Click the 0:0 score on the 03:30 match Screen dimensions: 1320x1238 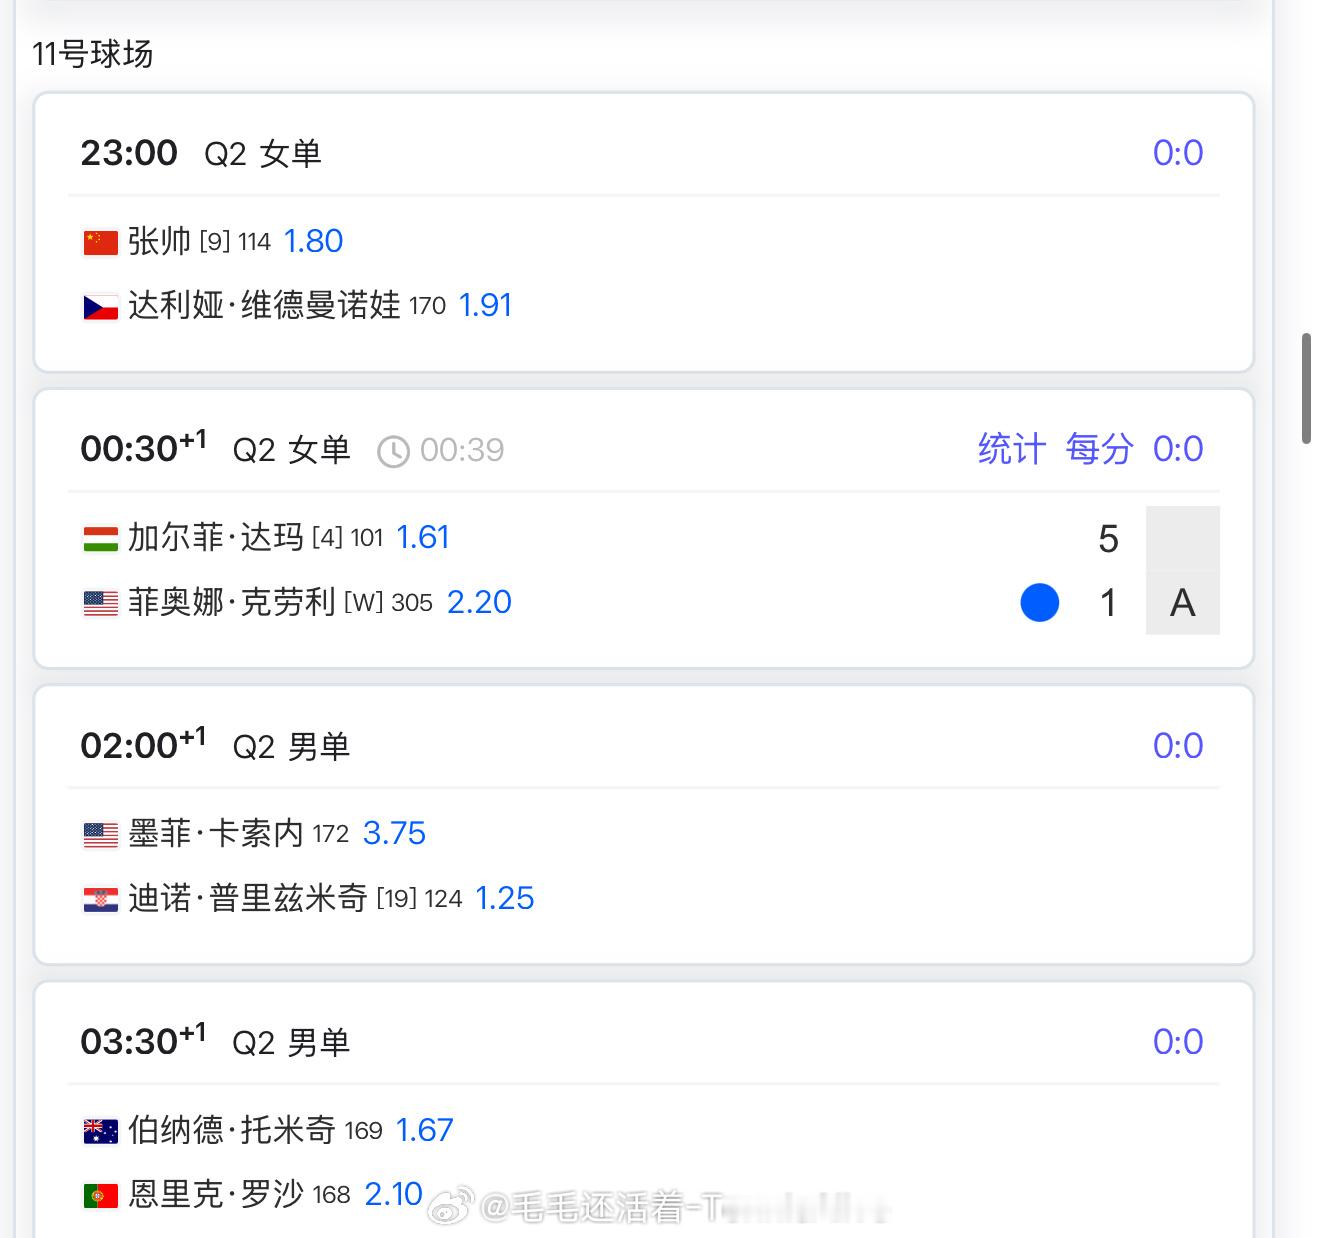[x=1177, y=1042]
